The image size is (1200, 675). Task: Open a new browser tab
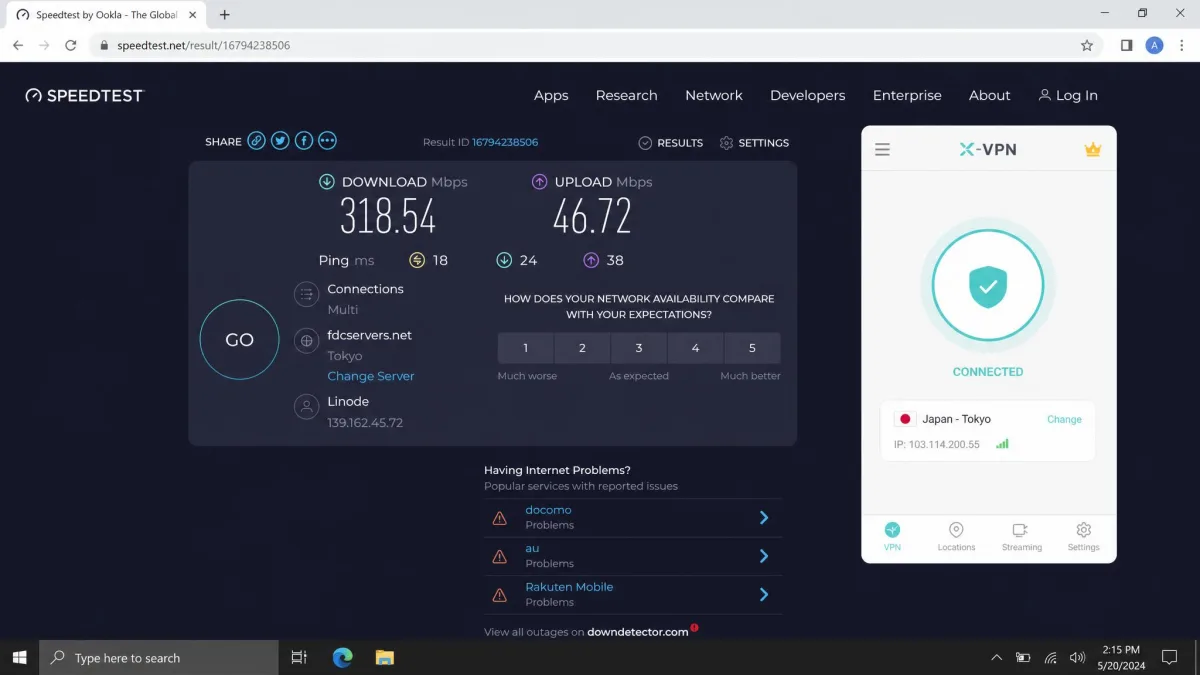click(x=224, y=15)
